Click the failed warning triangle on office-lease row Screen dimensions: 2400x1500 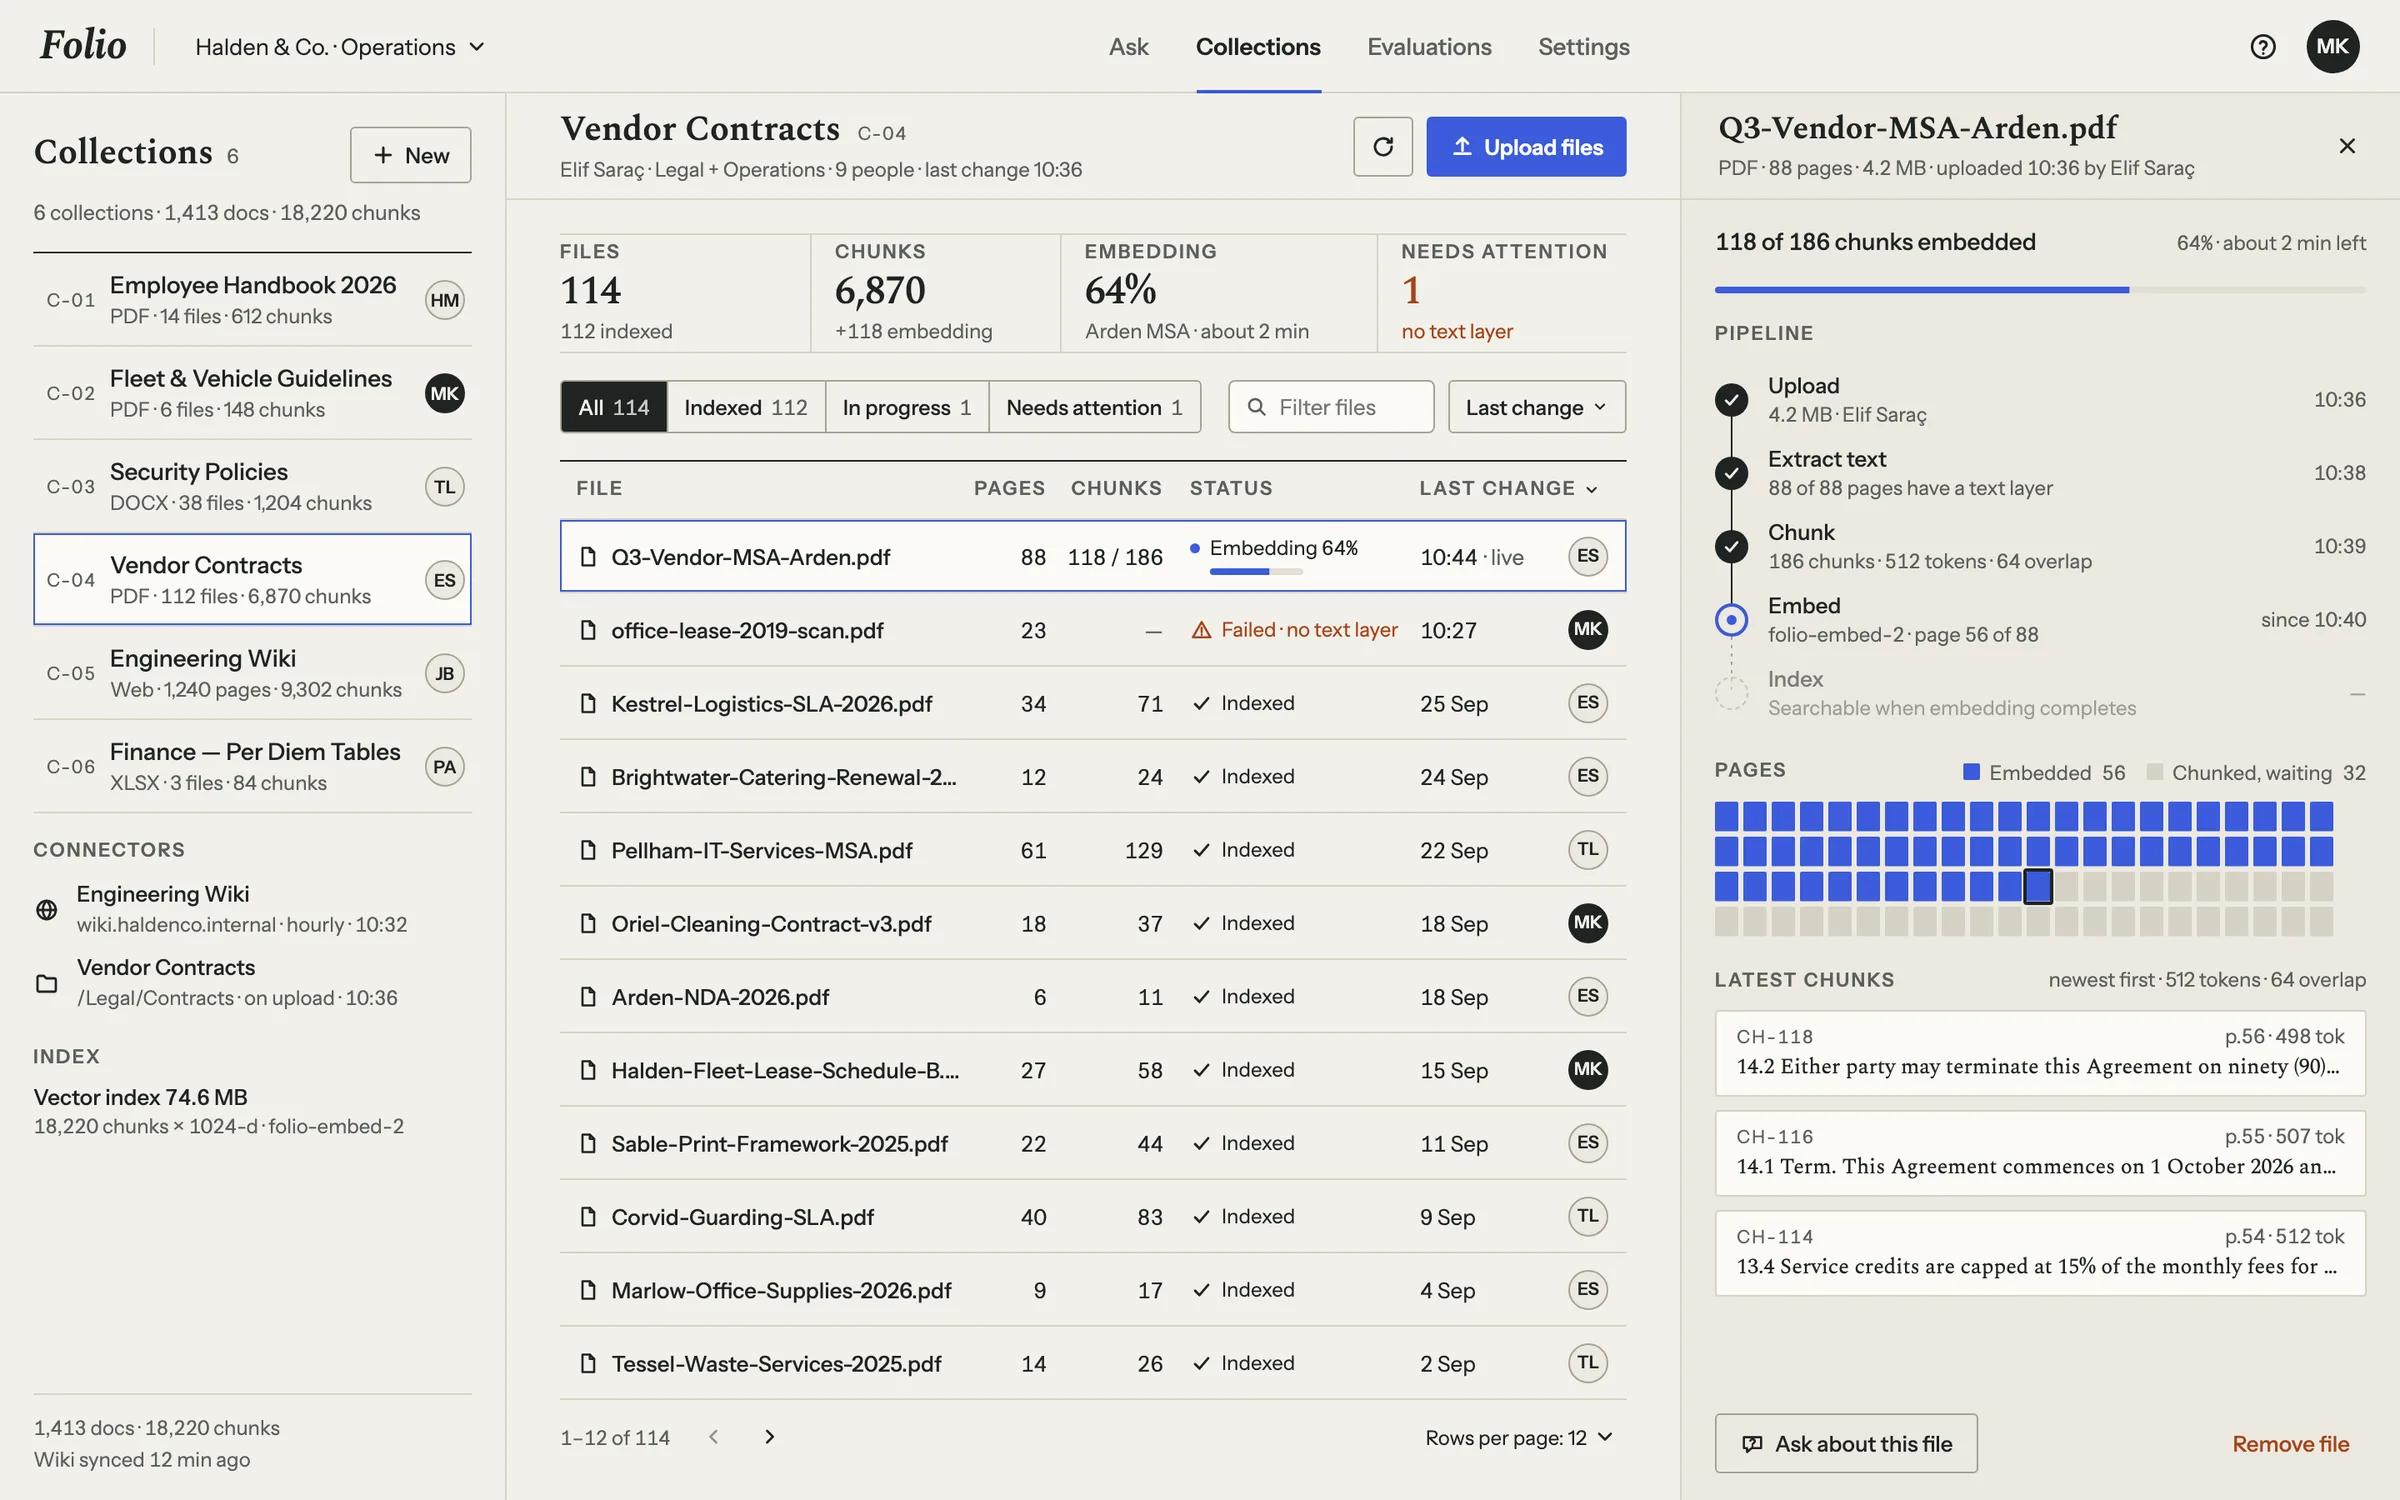point(1201,630)
